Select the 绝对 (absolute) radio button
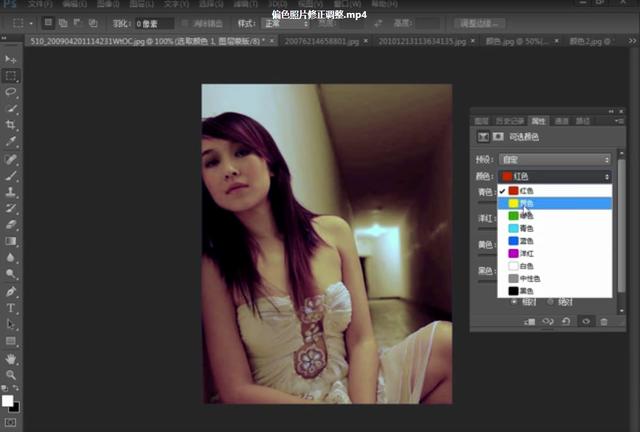The height and width of the screenshot is (432, 640). coord(549,301)
